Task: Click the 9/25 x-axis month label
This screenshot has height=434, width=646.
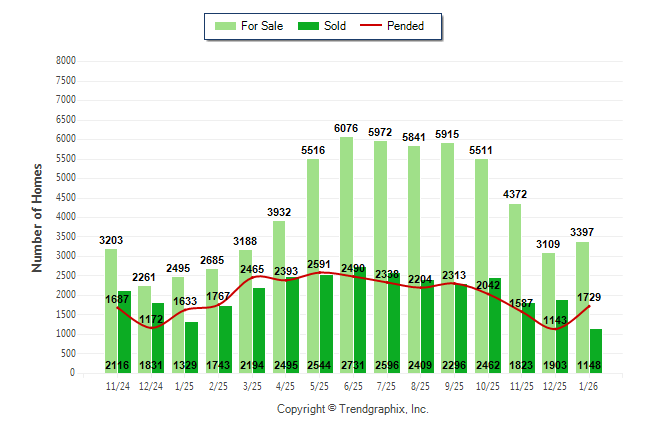Action: (455, 384)
